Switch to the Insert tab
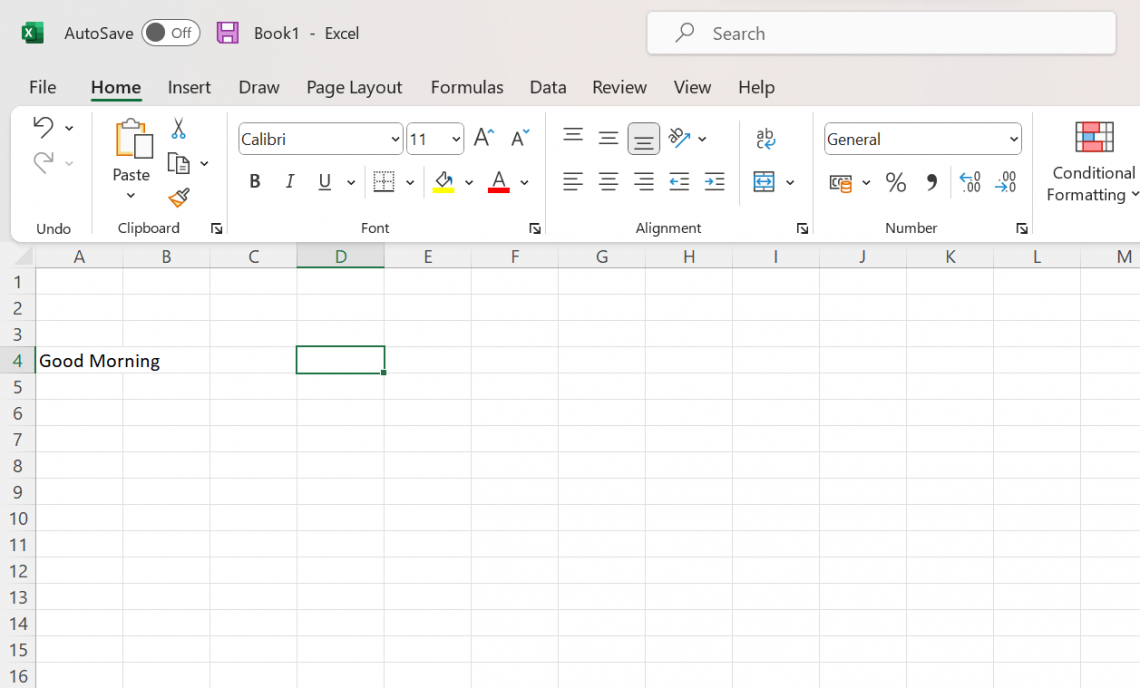1140x688 pixels. pyautogui.click(x=189, y=87)
